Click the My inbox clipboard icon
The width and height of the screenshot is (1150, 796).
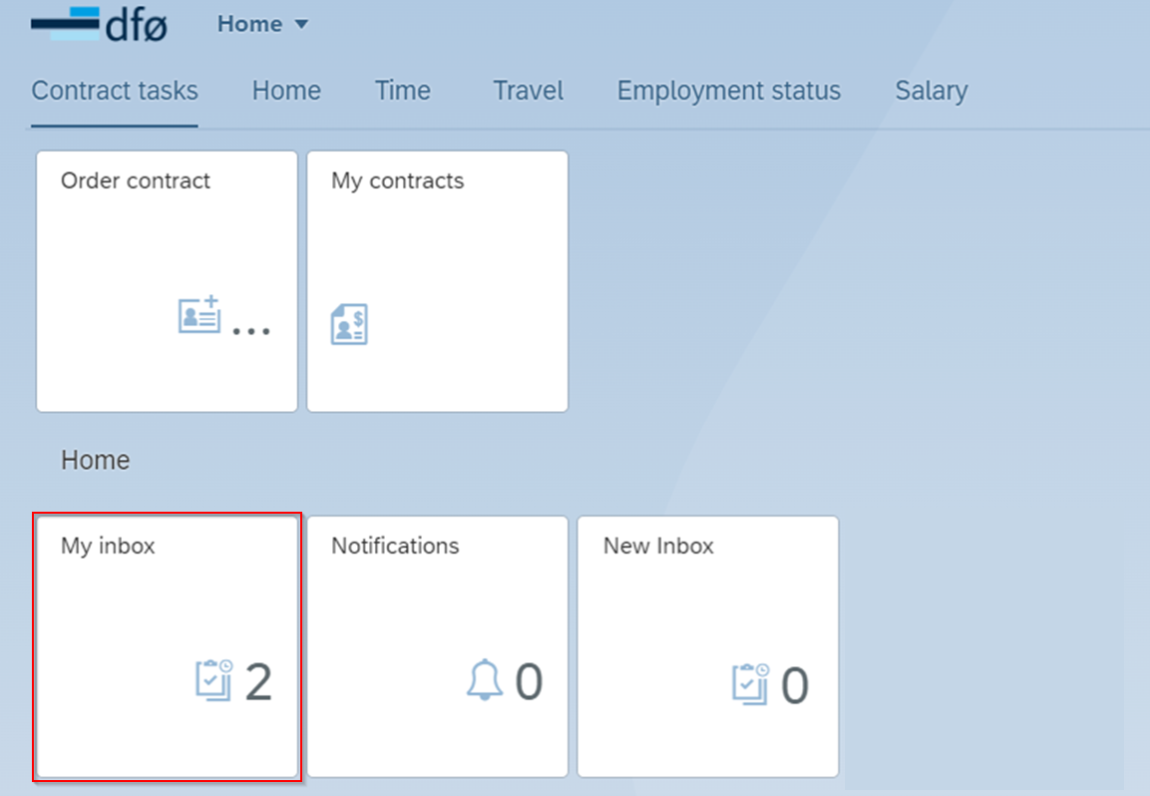click(214, 680)
